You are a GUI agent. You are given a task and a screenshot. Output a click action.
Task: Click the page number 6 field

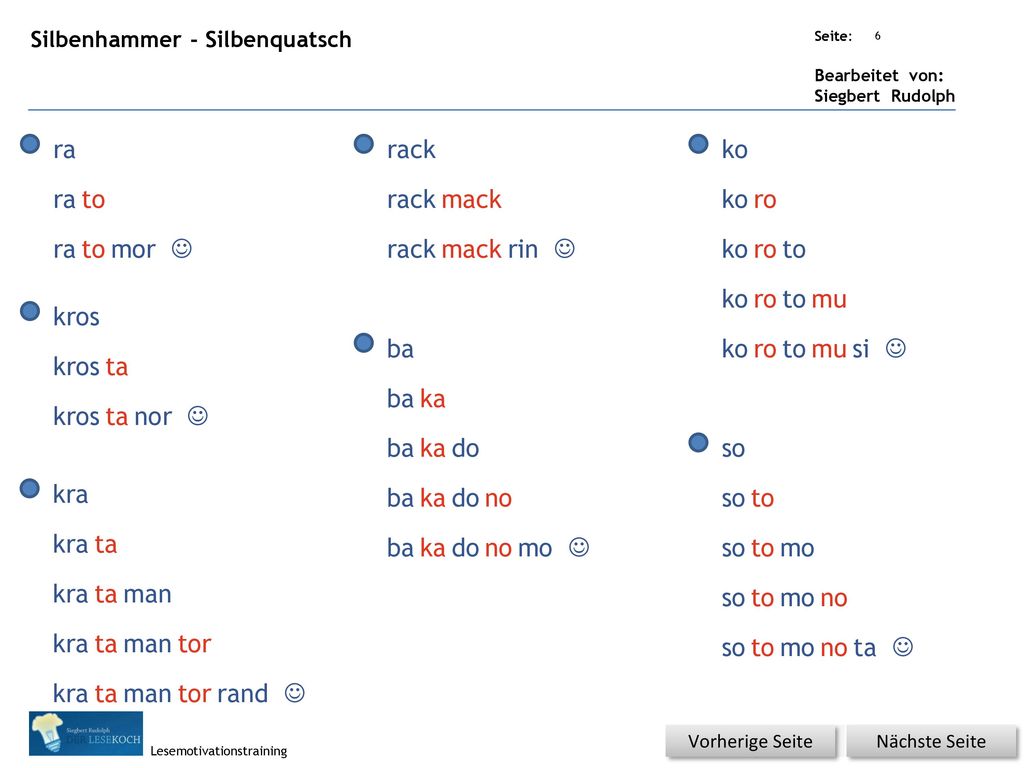(878, 36)
